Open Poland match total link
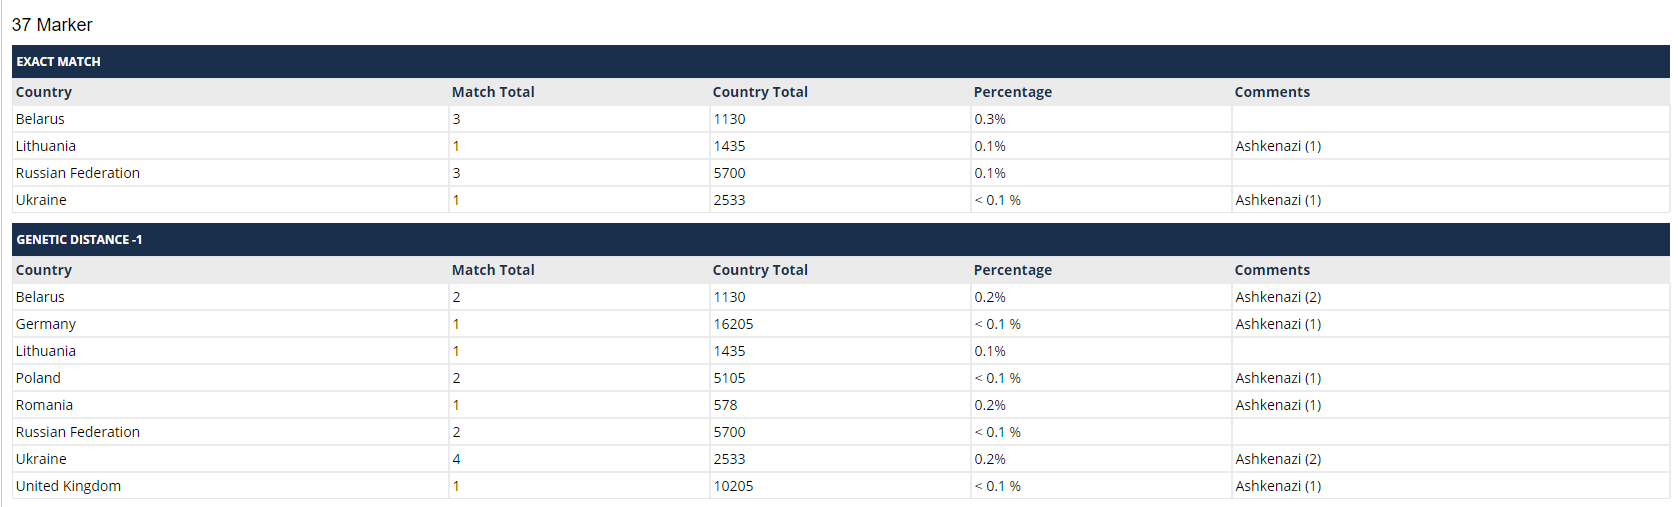The width and height of the screenshot is (1678, 507). [x=456, y=378]
